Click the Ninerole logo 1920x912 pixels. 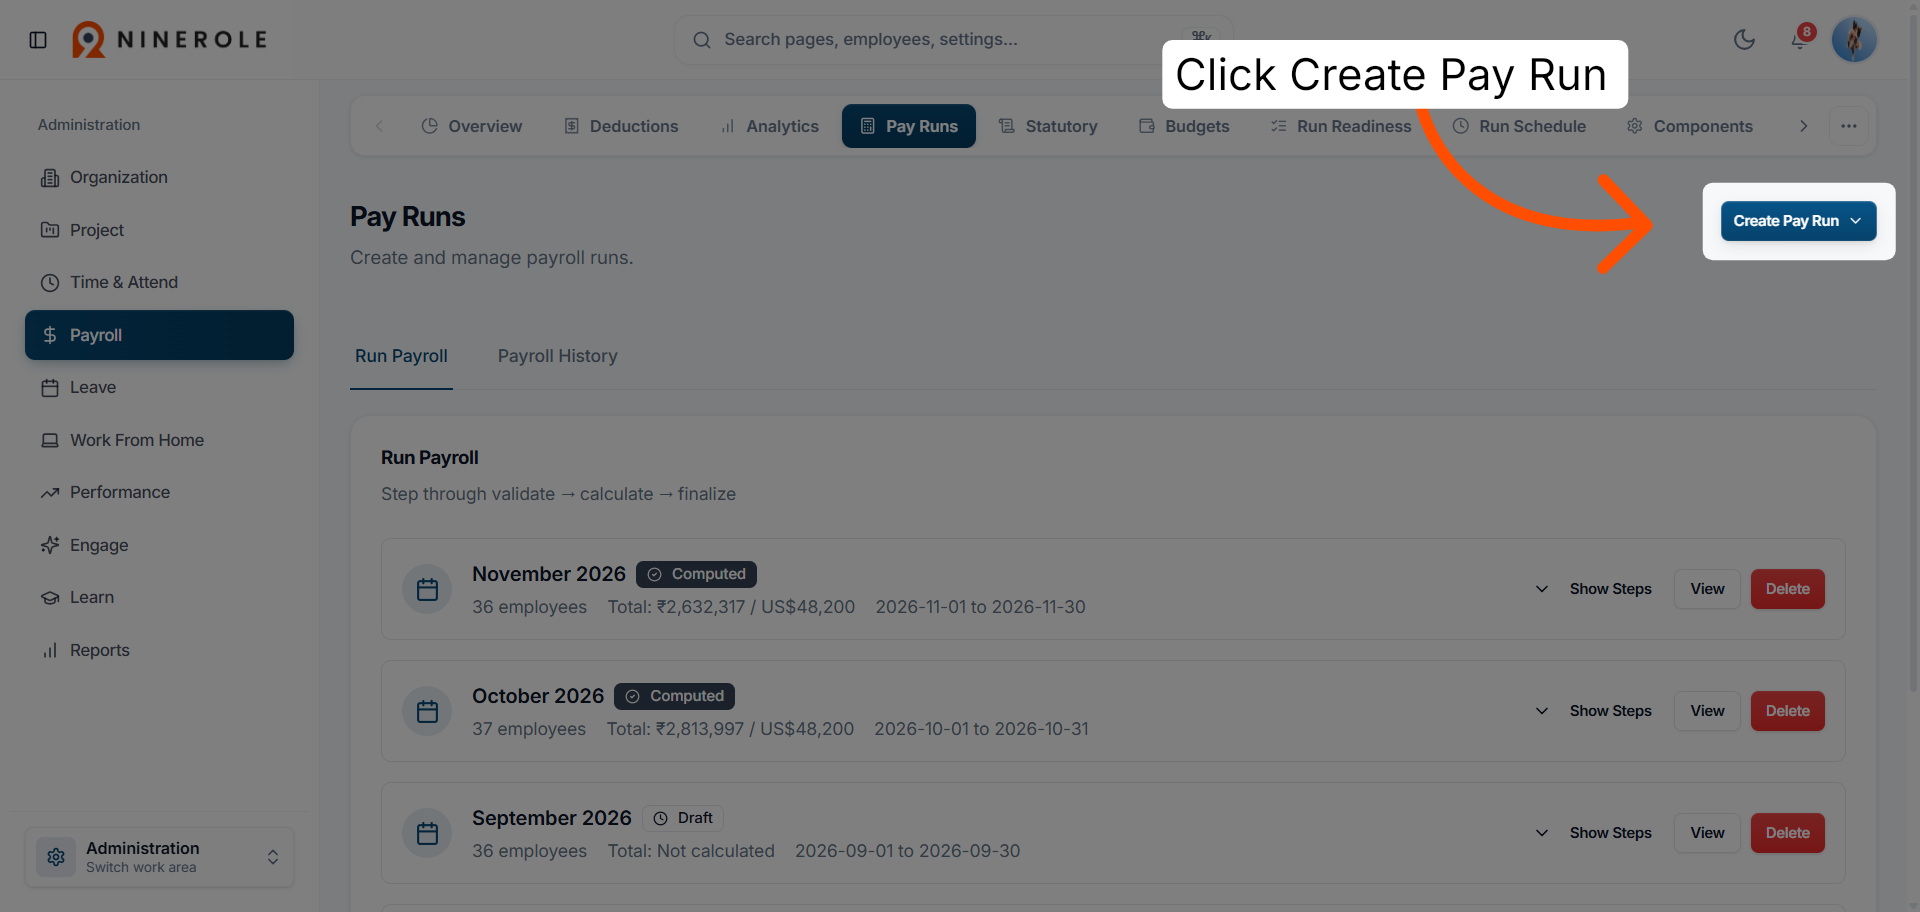click(x=170, y=40)
